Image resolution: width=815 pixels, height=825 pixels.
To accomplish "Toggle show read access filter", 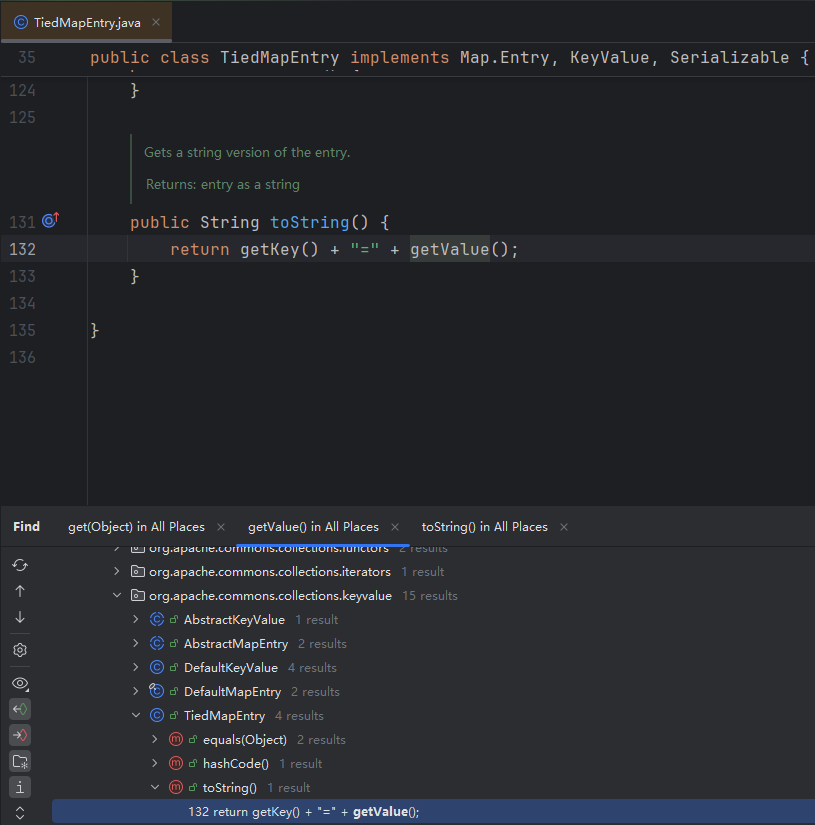I will 20,709.
